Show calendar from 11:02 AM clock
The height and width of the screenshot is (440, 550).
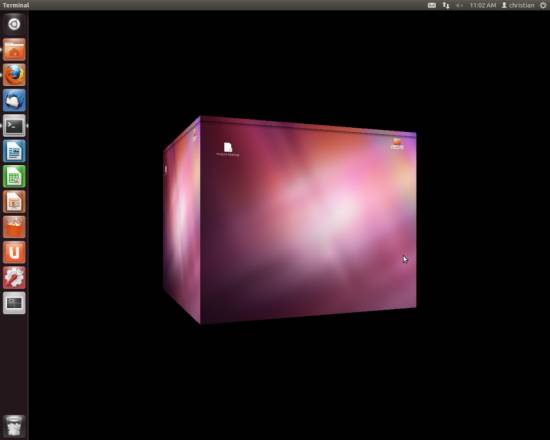click(483, 5)
